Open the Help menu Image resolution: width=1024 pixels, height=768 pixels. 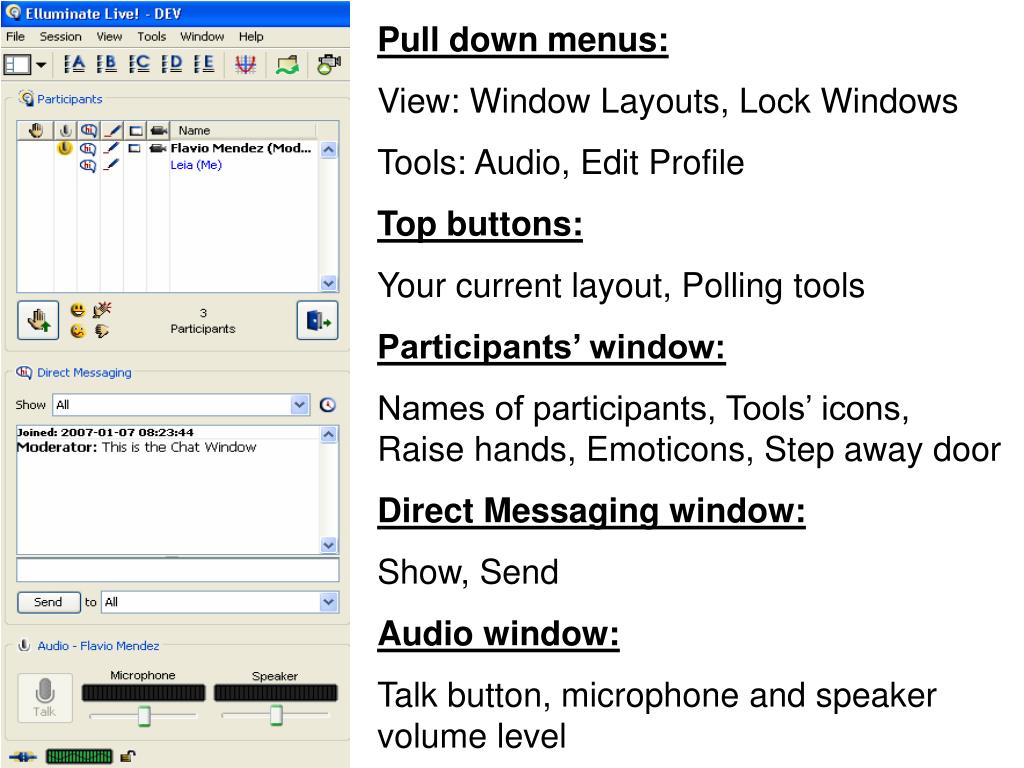pos(251,37)
